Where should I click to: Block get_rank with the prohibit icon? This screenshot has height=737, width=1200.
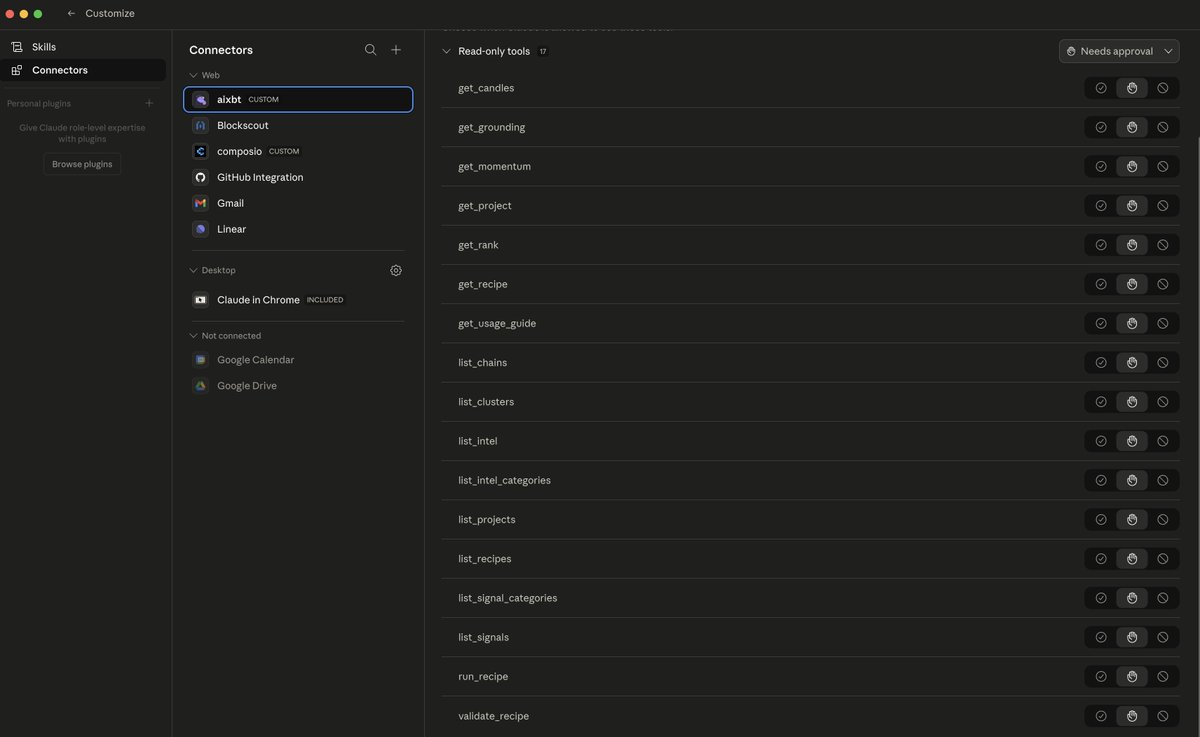(x=1163, y=245)
